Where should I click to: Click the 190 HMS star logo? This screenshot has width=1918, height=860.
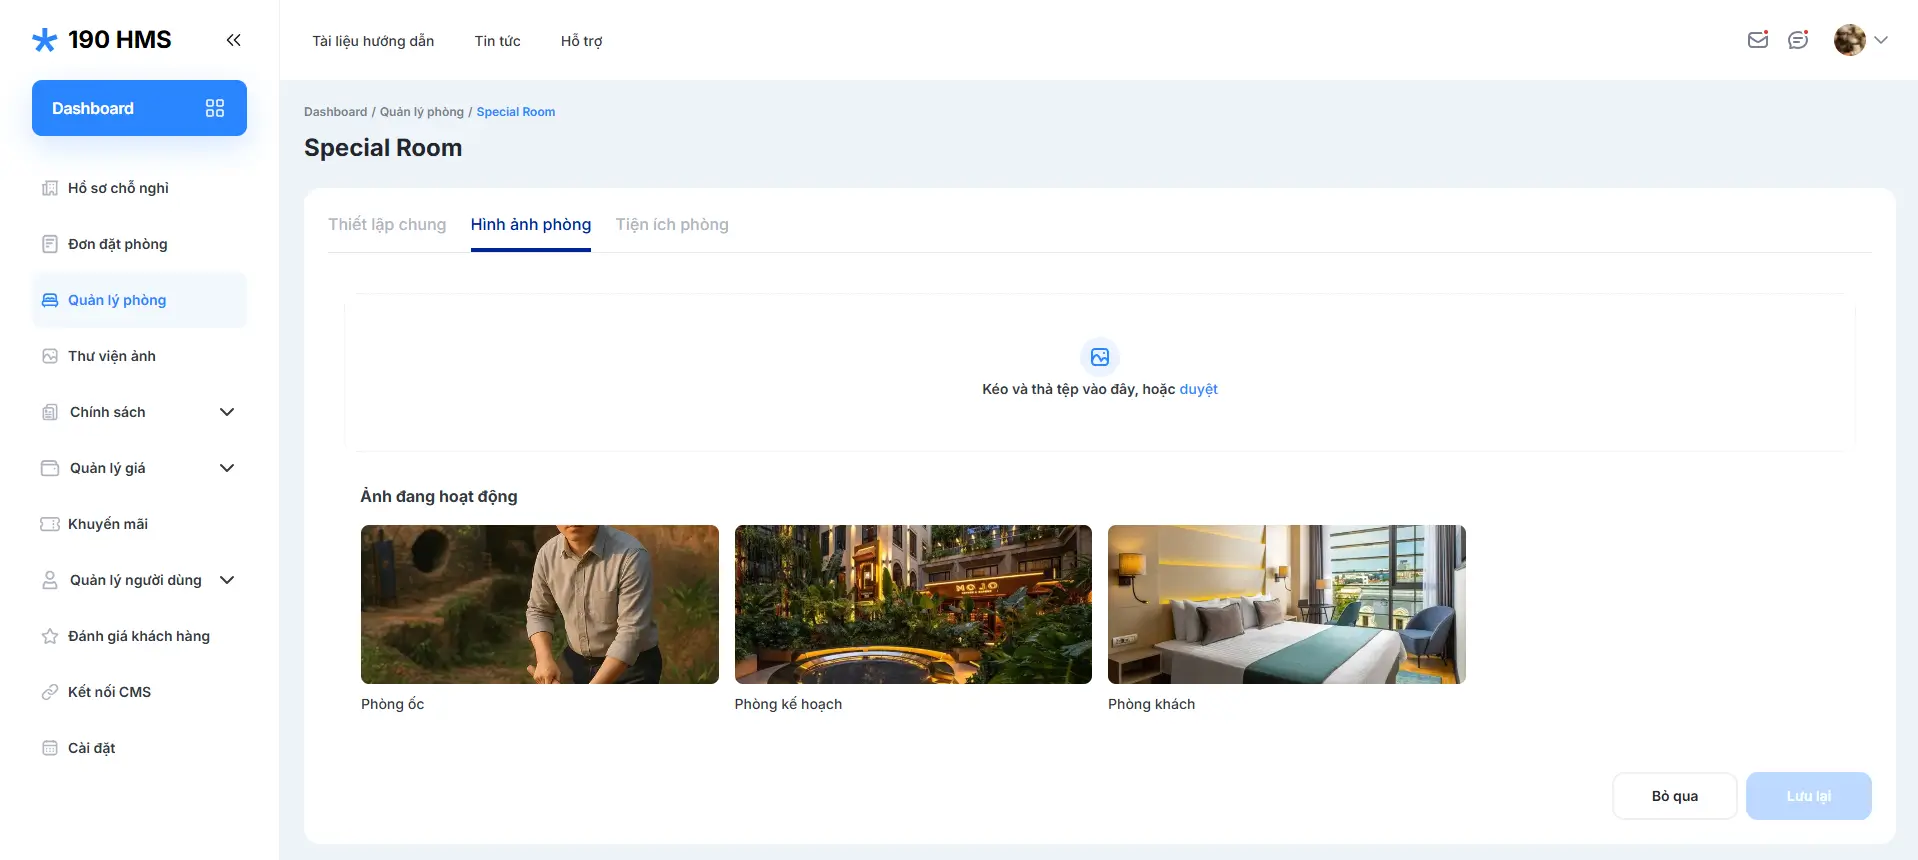click(45, 40)
